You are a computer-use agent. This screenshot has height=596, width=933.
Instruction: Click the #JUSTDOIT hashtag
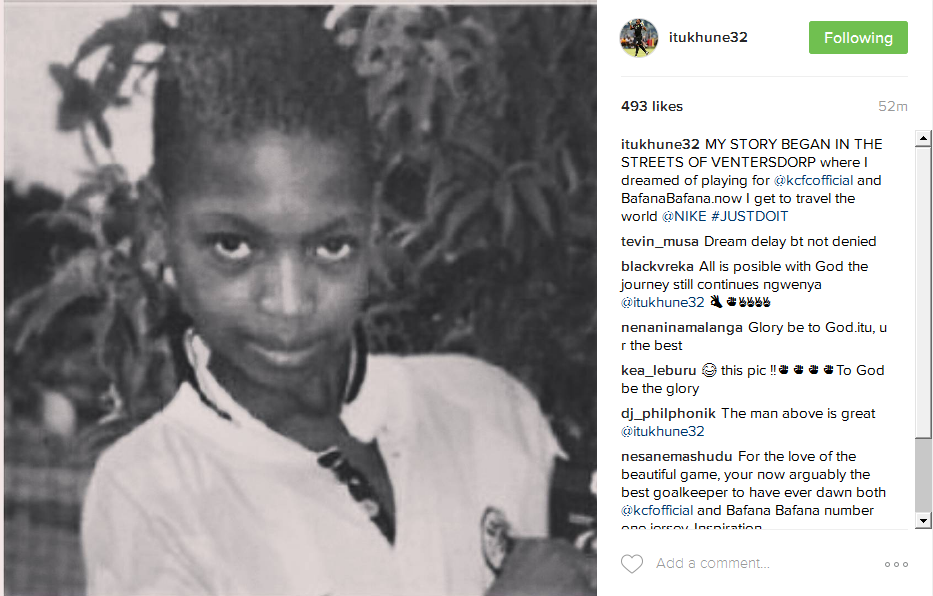pyautogui.click(x=750, y=216)
